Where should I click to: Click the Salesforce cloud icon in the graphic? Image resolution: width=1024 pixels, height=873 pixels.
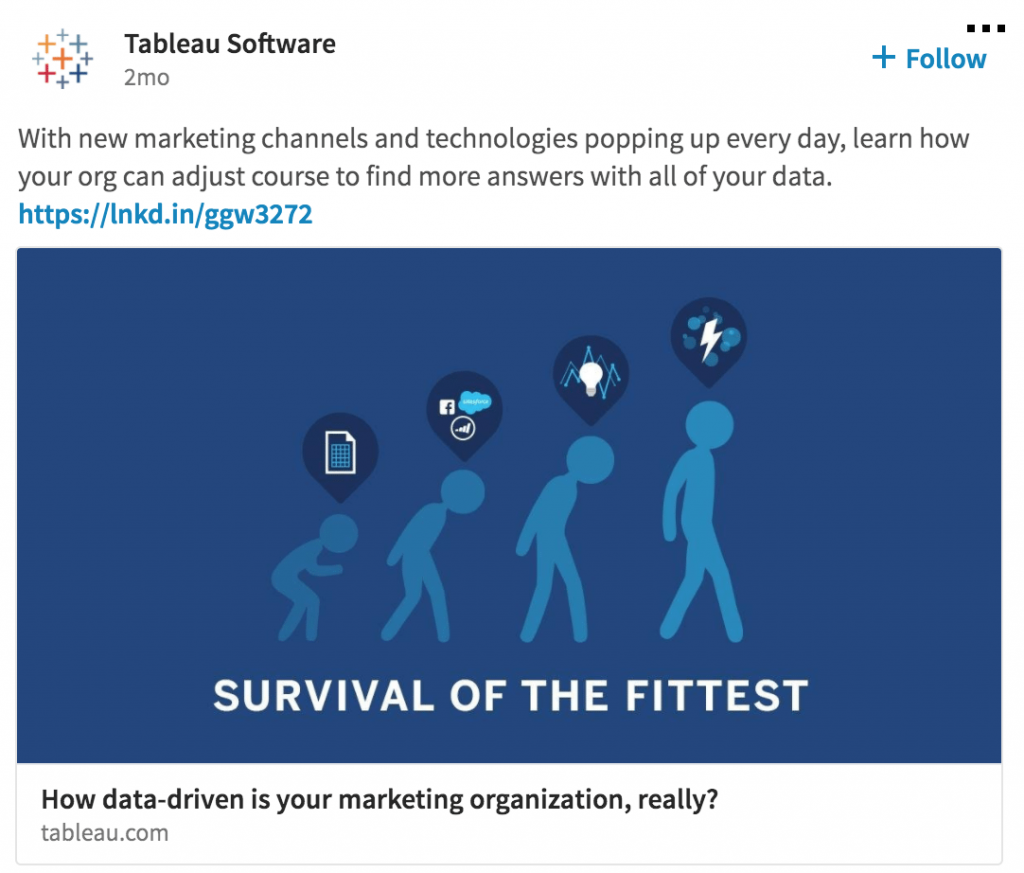coord(476,401)
